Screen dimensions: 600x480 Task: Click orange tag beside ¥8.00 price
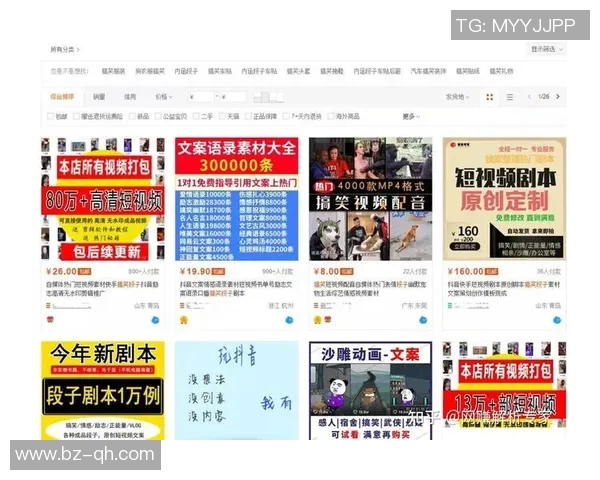click(347, 272)
